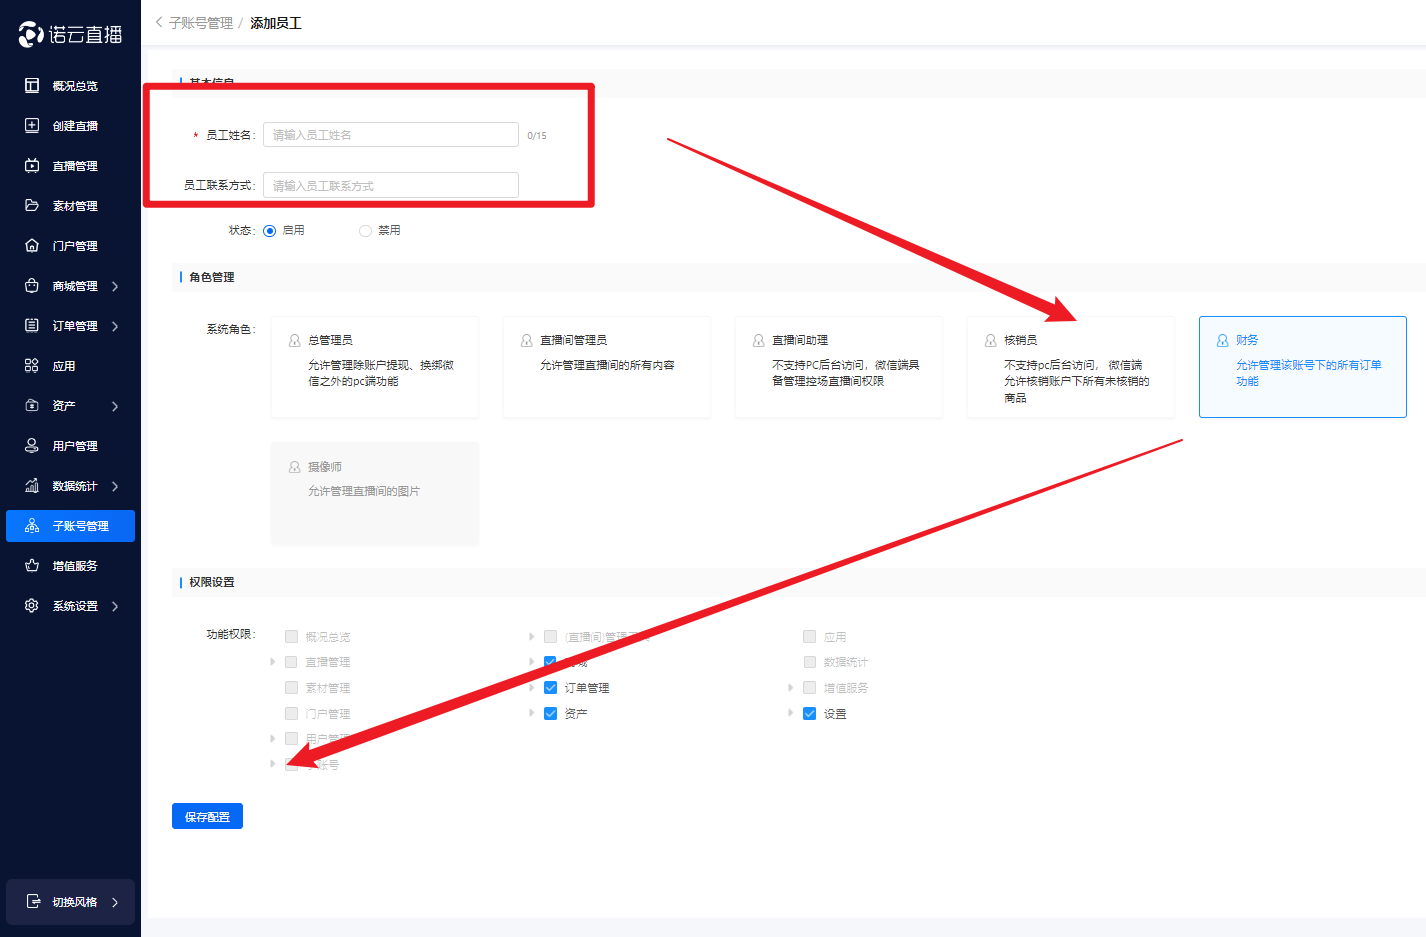Click the 员工姓名 input field
1426x937 pixels.
pyautogui.click(x=390, y=135)
